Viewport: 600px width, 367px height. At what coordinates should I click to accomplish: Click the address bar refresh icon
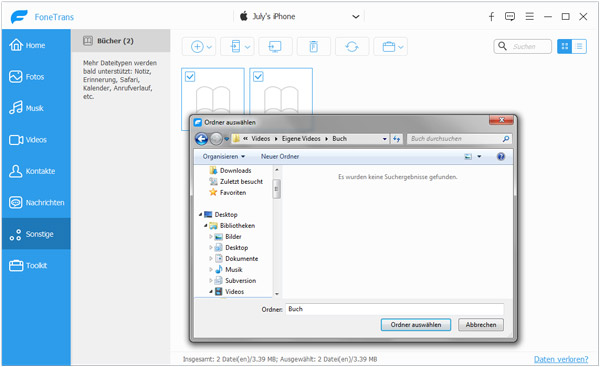pos(396,139)
